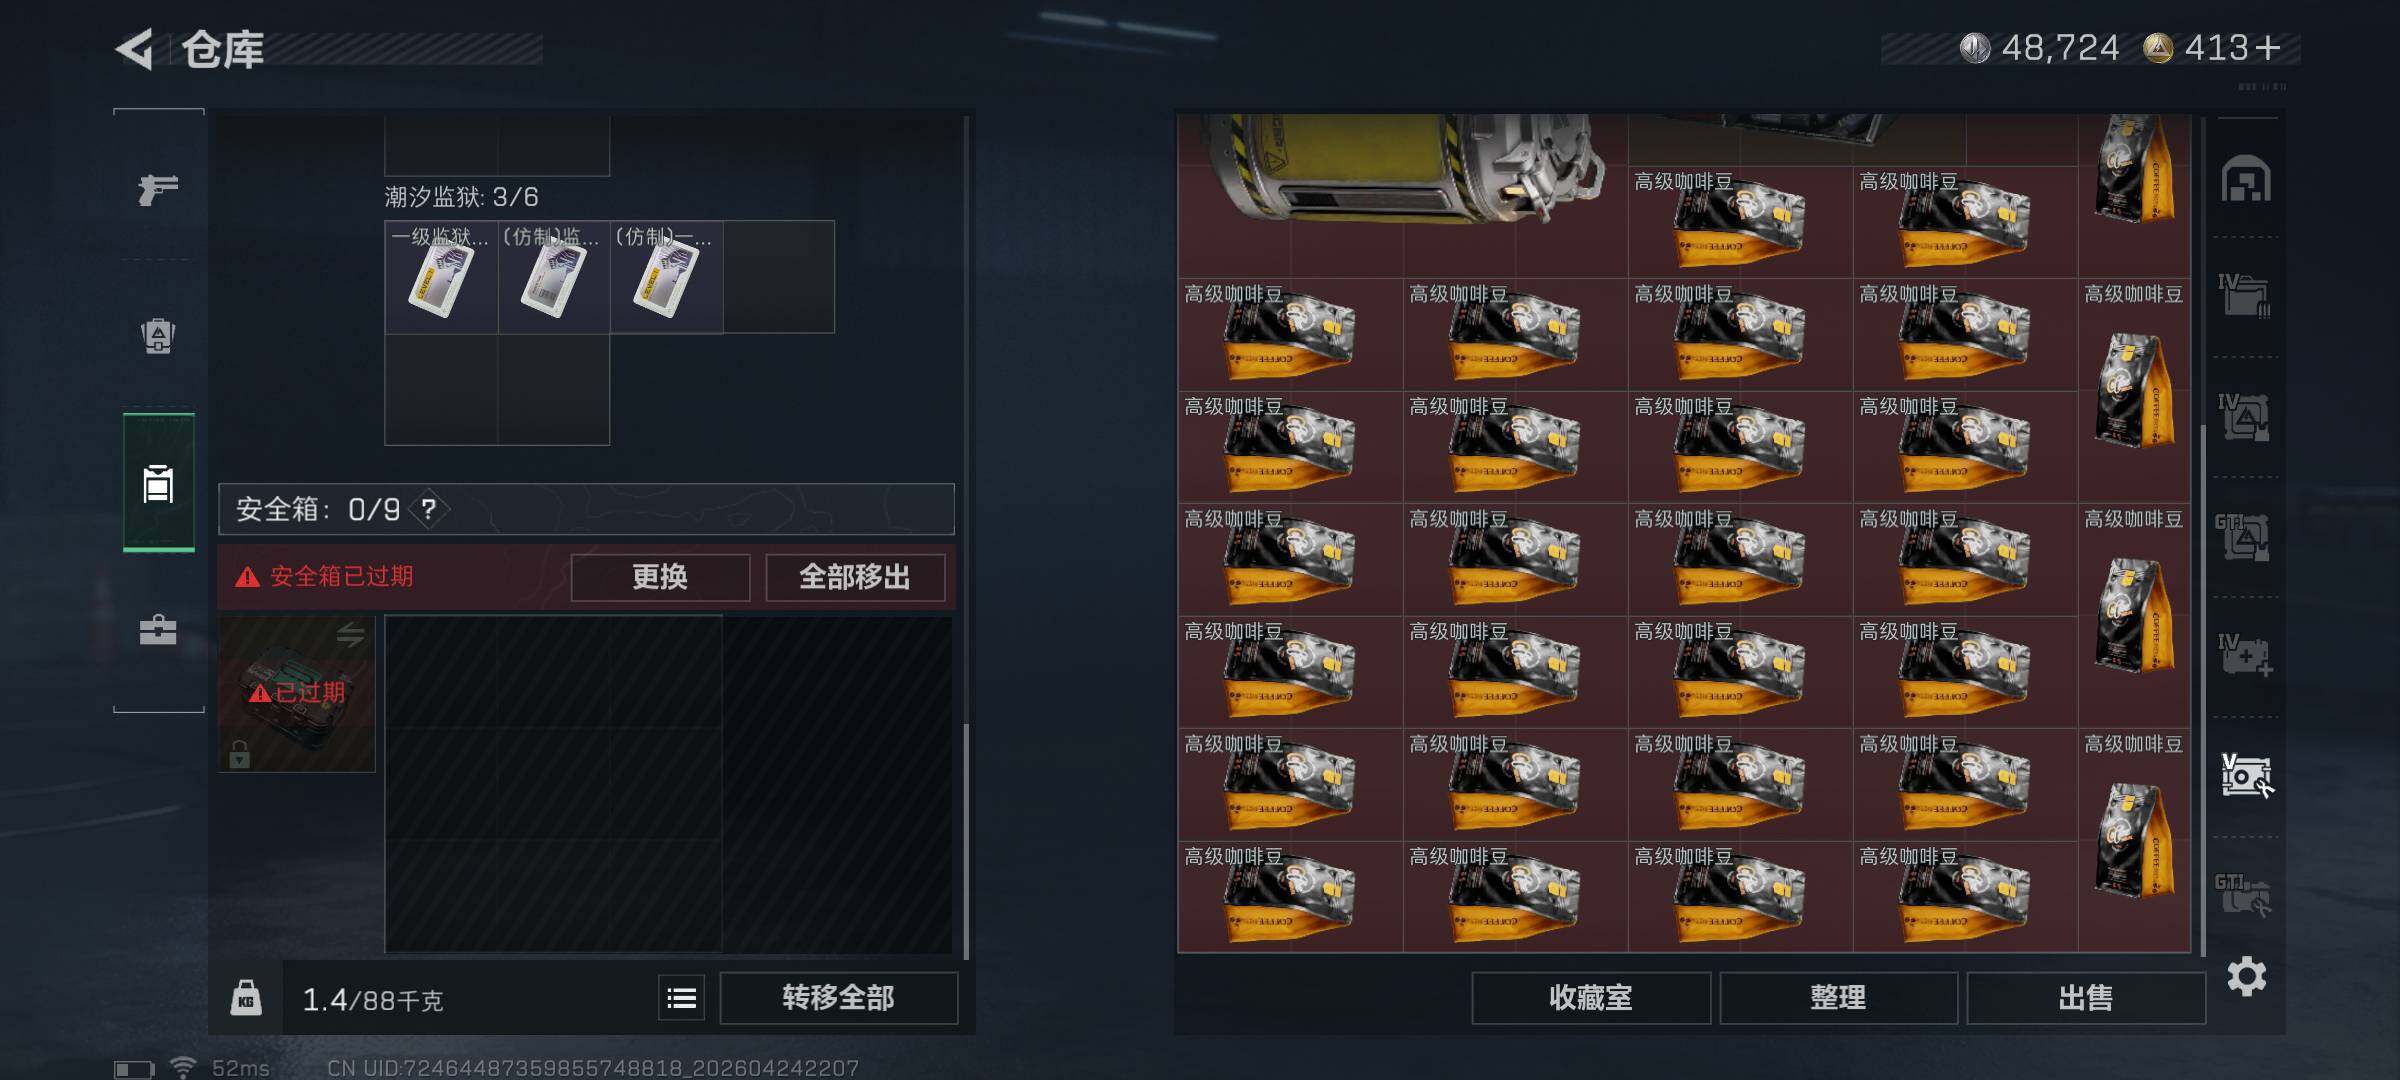Image resolution: width=2400 pixels, height=1080 pixels.
Task: Click 整理 to sort the warehouse
Action: coord(1838,998)
